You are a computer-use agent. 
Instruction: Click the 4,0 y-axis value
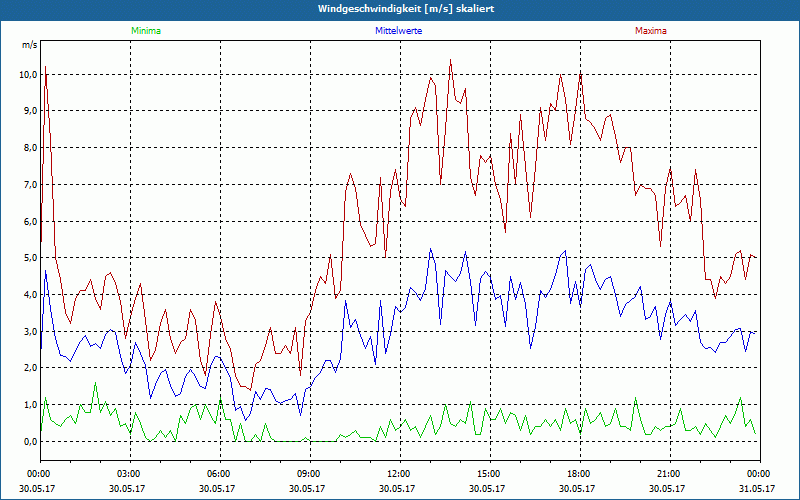point(30,295)
